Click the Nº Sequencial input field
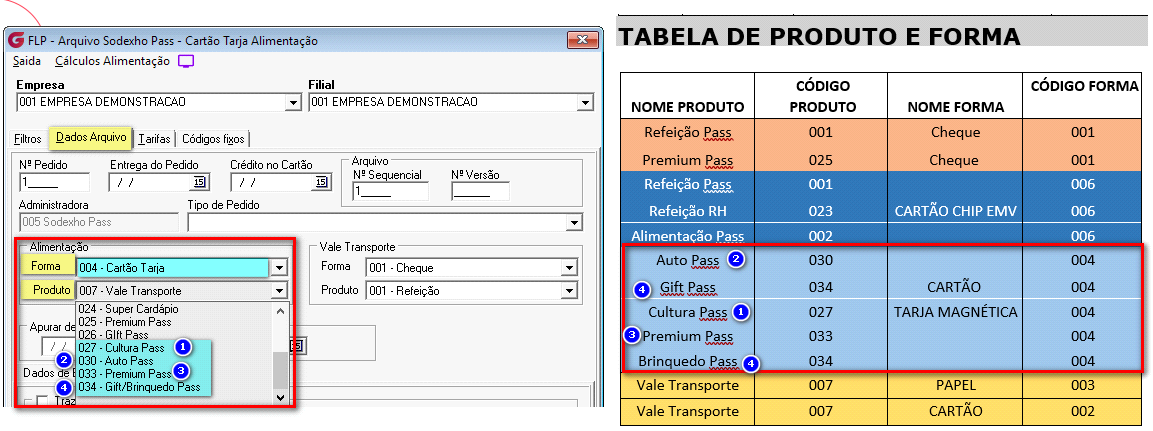This screenshot has height=431, width=1153. (390, 191)
